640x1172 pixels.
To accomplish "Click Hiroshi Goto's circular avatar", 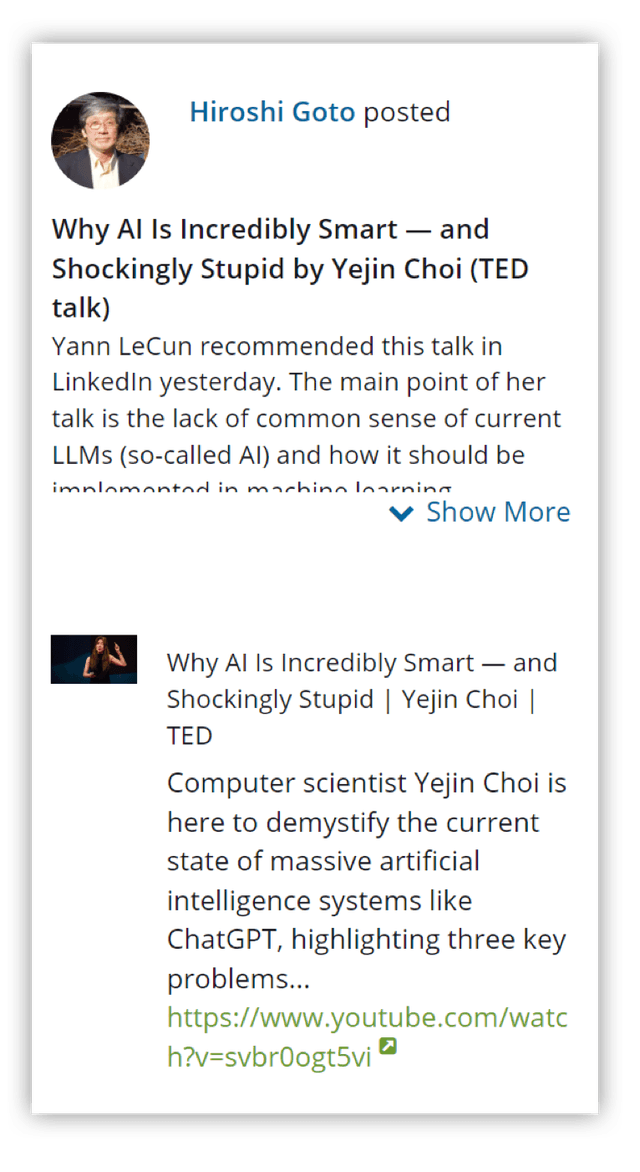I will tap(100, 140).
